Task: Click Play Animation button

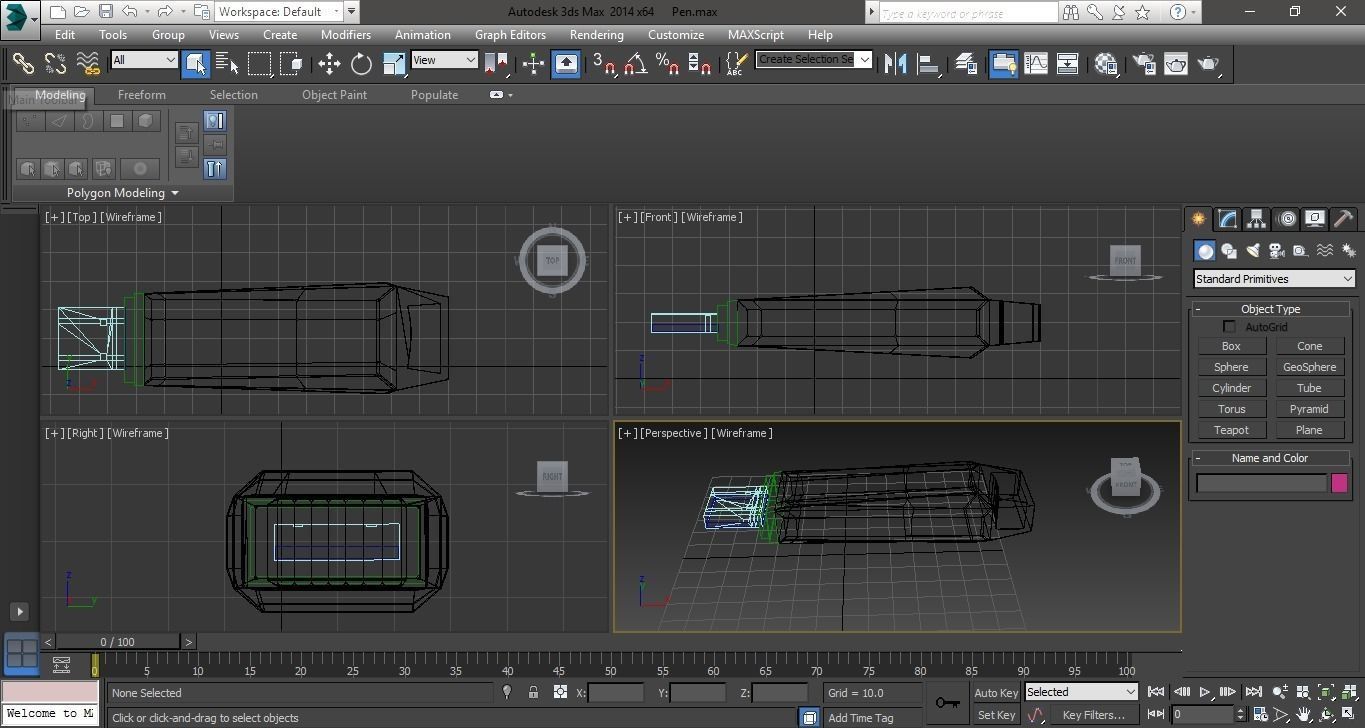Action: pos(1205,691)
